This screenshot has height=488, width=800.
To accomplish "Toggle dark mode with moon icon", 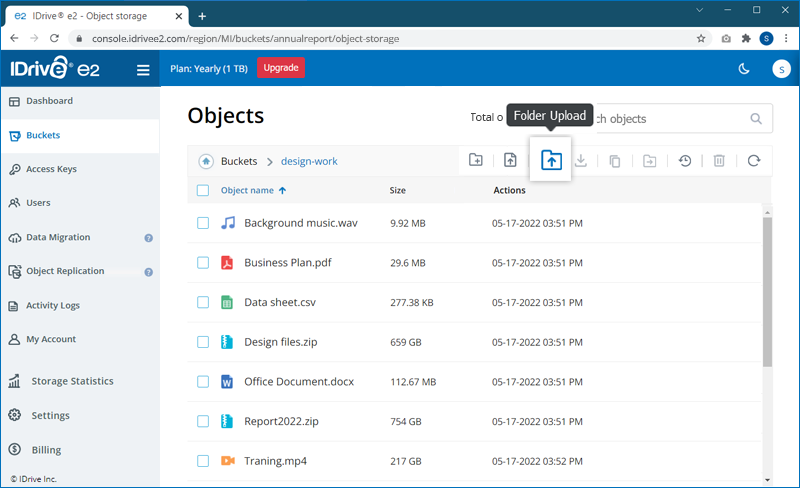I will tap(743, 69).
